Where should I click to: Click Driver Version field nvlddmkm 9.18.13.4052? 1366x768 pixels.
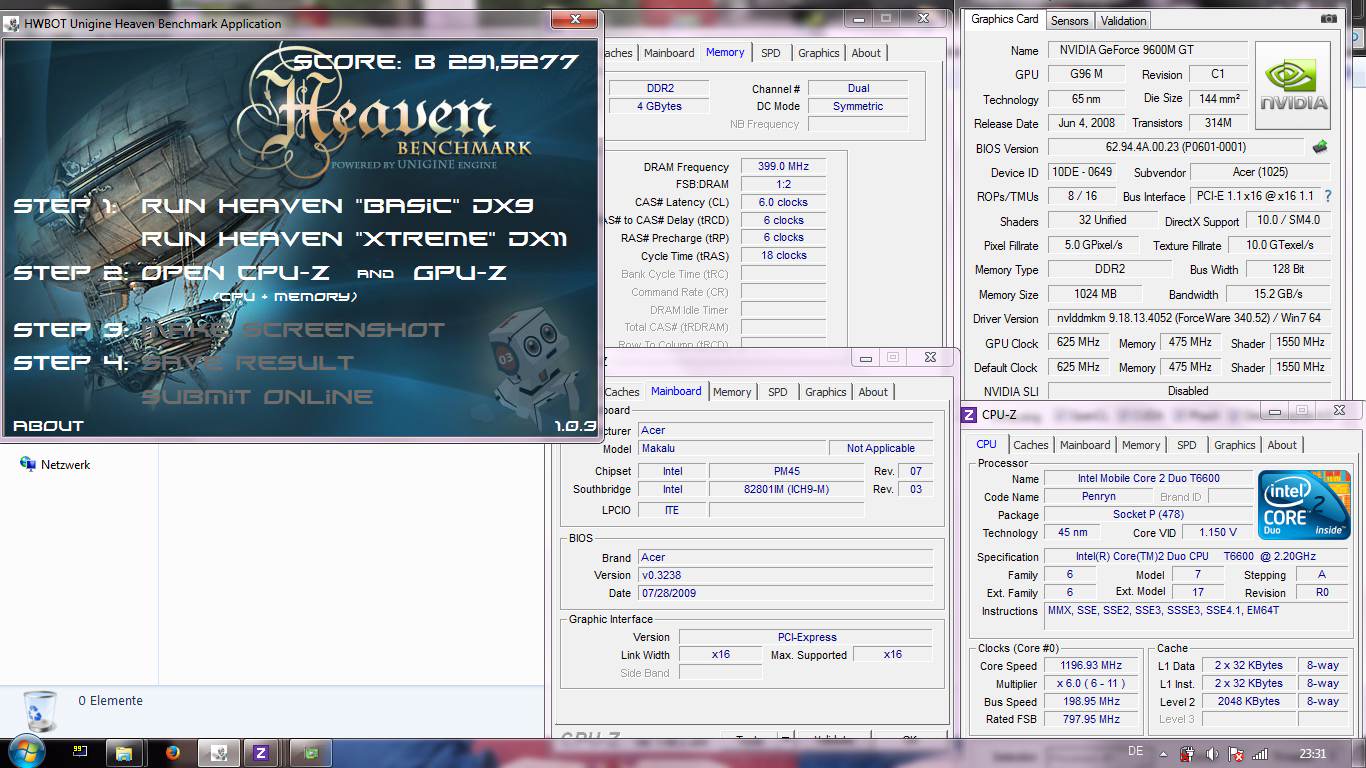click(1189, 318)
